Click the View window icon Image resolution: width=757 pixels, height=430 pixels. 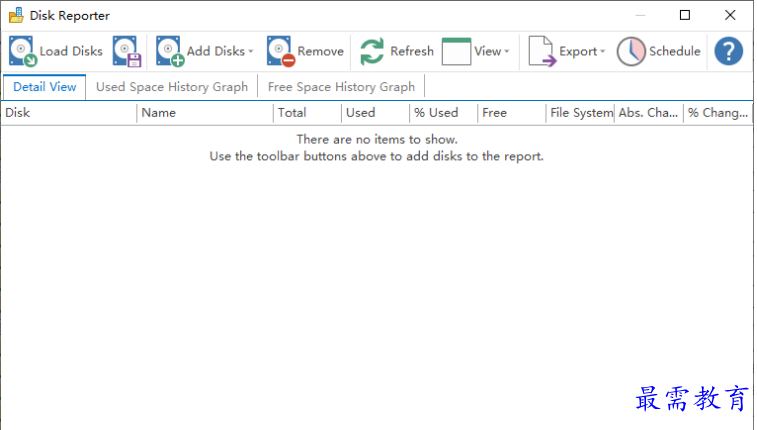click(456, 51)
